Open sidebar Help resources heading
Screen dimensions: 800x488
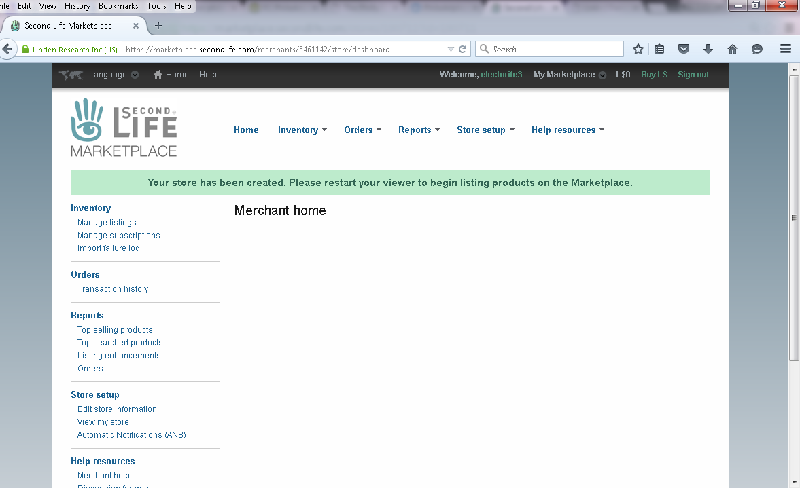pyautogui.click(x=103, y=461)
